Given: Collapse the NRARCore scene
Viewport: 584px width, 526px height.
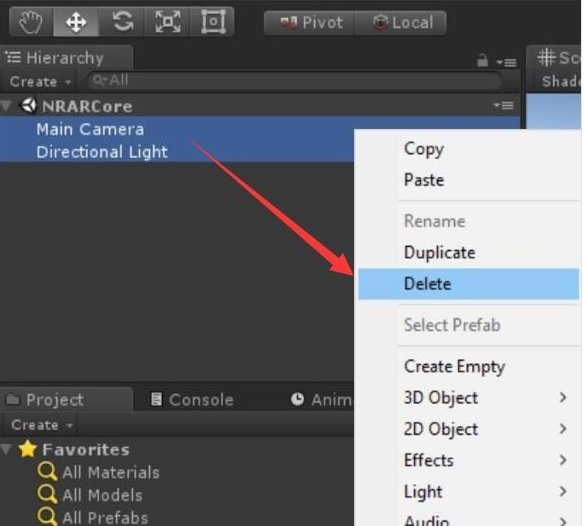Looking at the screenshot, I should tap(6, 106).
